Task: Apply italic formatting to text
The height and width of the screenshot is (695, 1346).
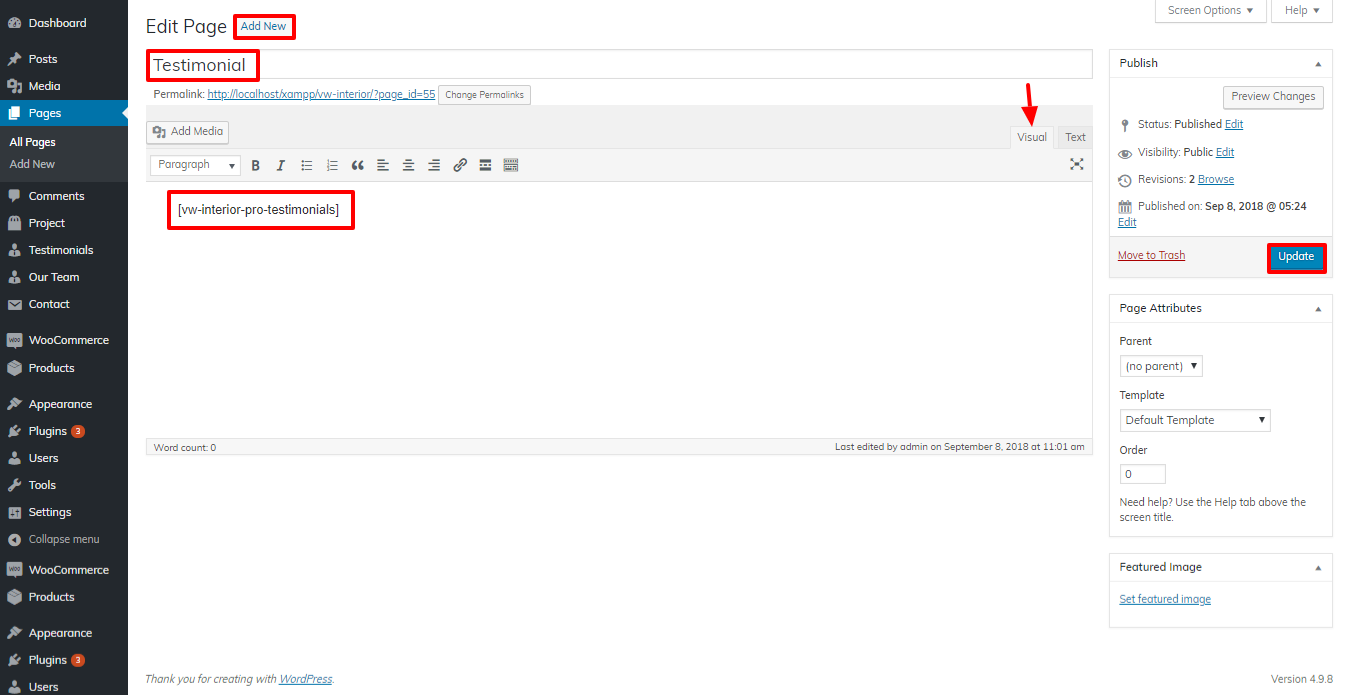Action: click(281, 166)
